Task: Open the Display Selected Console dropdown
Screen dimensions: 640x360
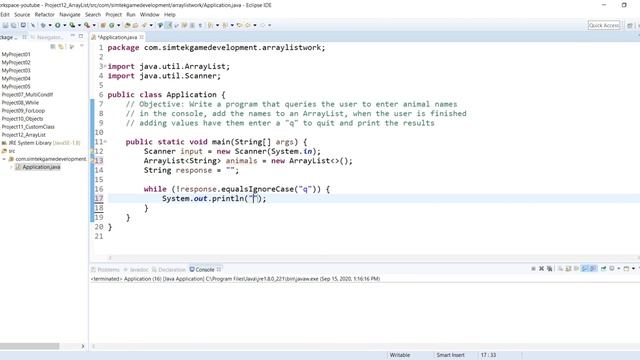Action: click(619, 269)
